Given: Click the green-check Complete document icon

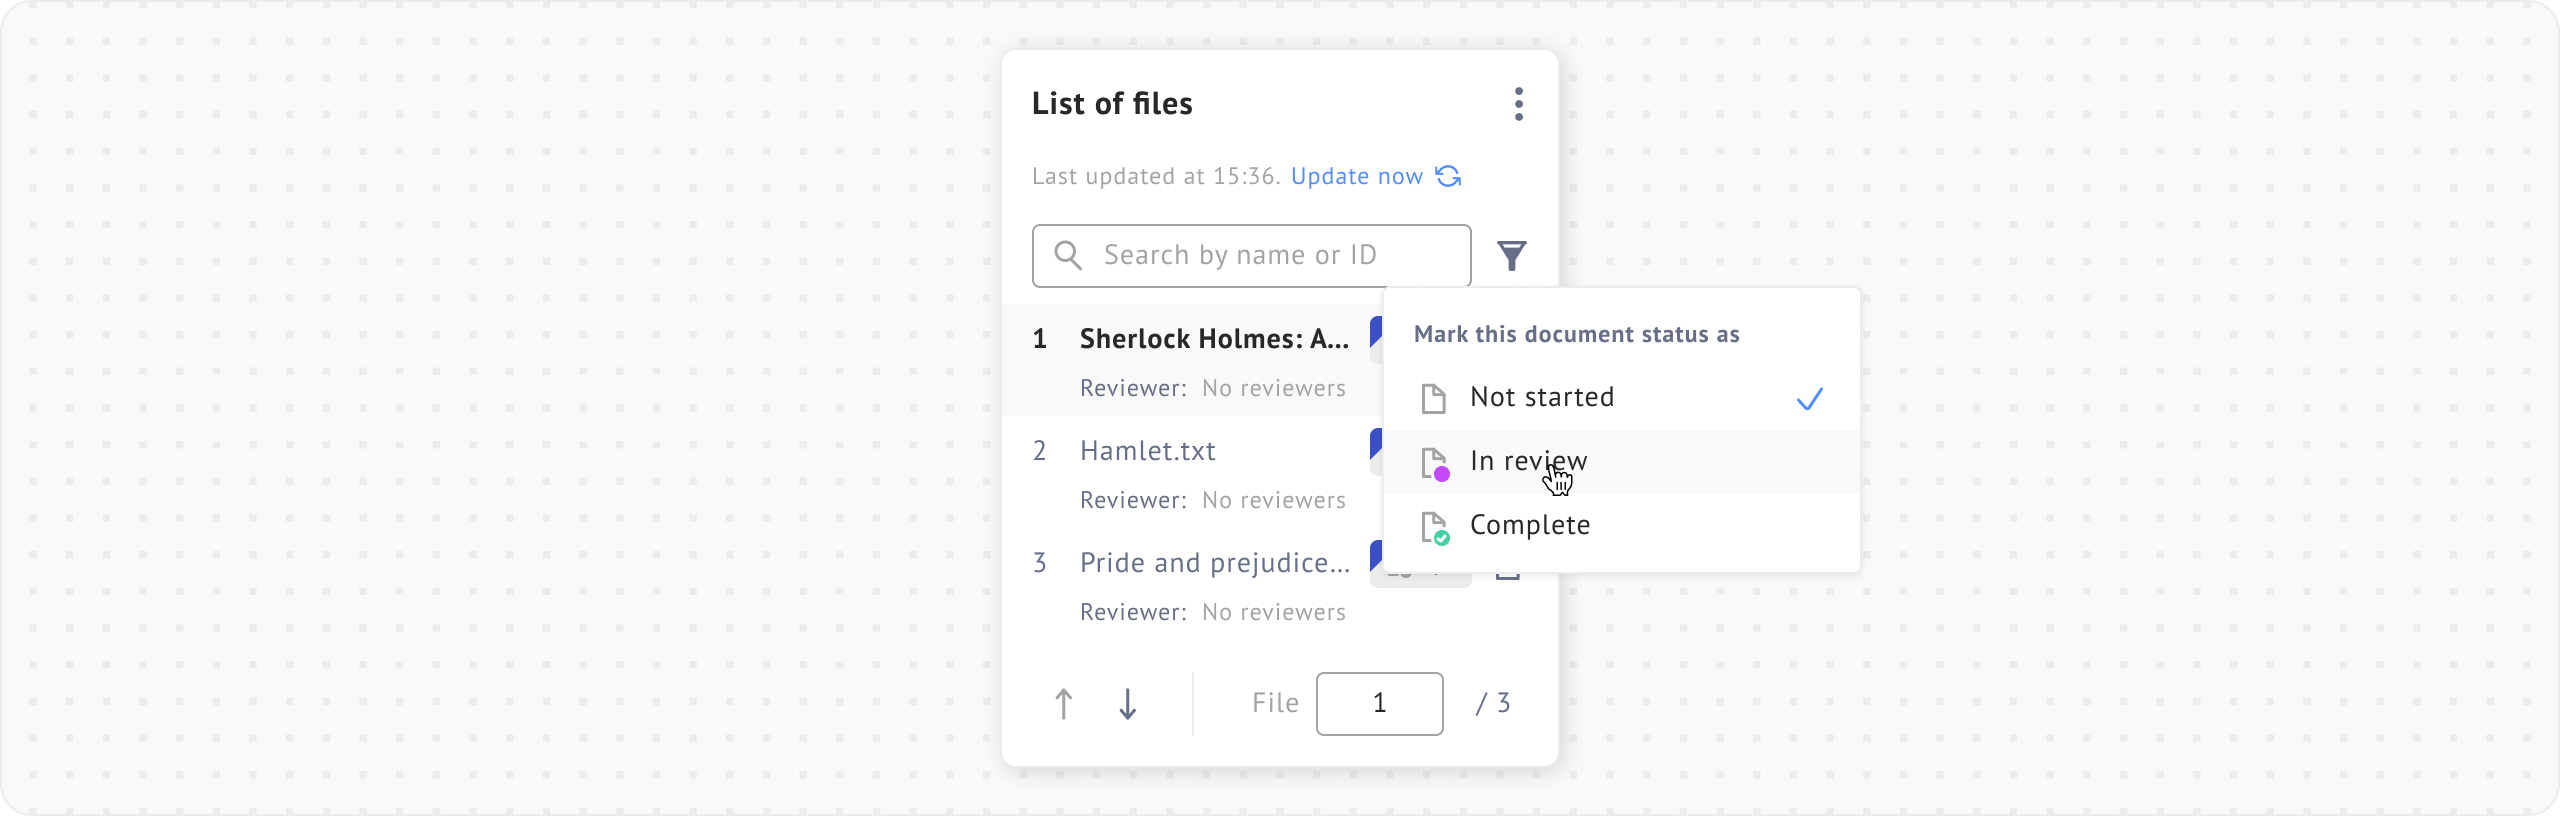Looking at the screenshot, I should [x=1435, y=527].
